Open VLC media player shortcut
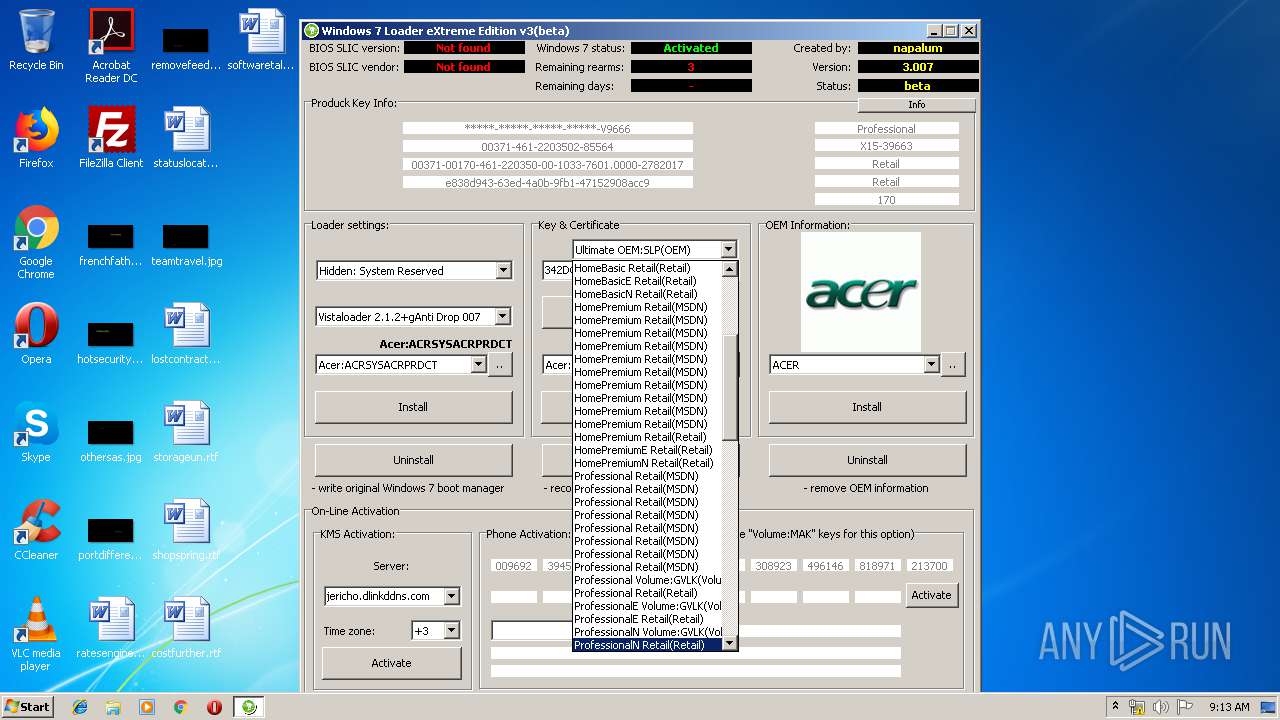 point(36,634)
